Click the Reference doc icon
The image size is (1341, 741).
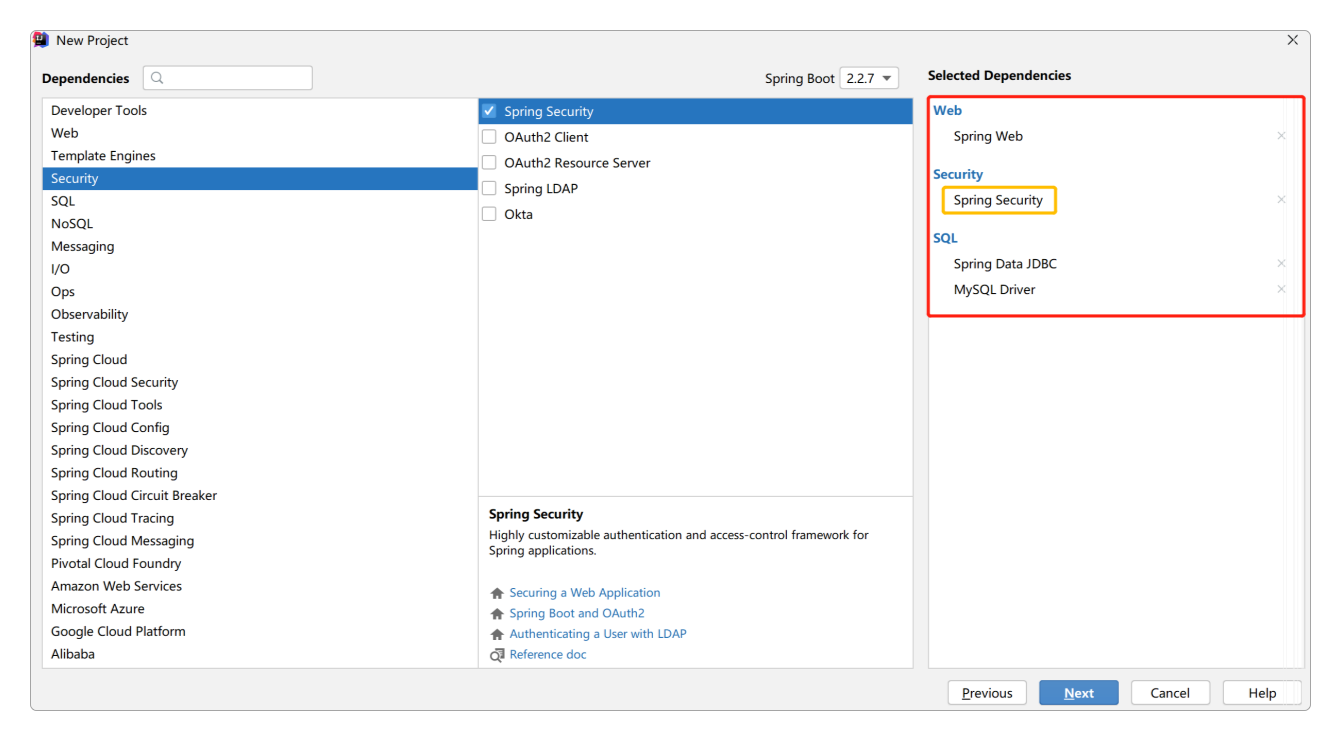click(497, 655)
